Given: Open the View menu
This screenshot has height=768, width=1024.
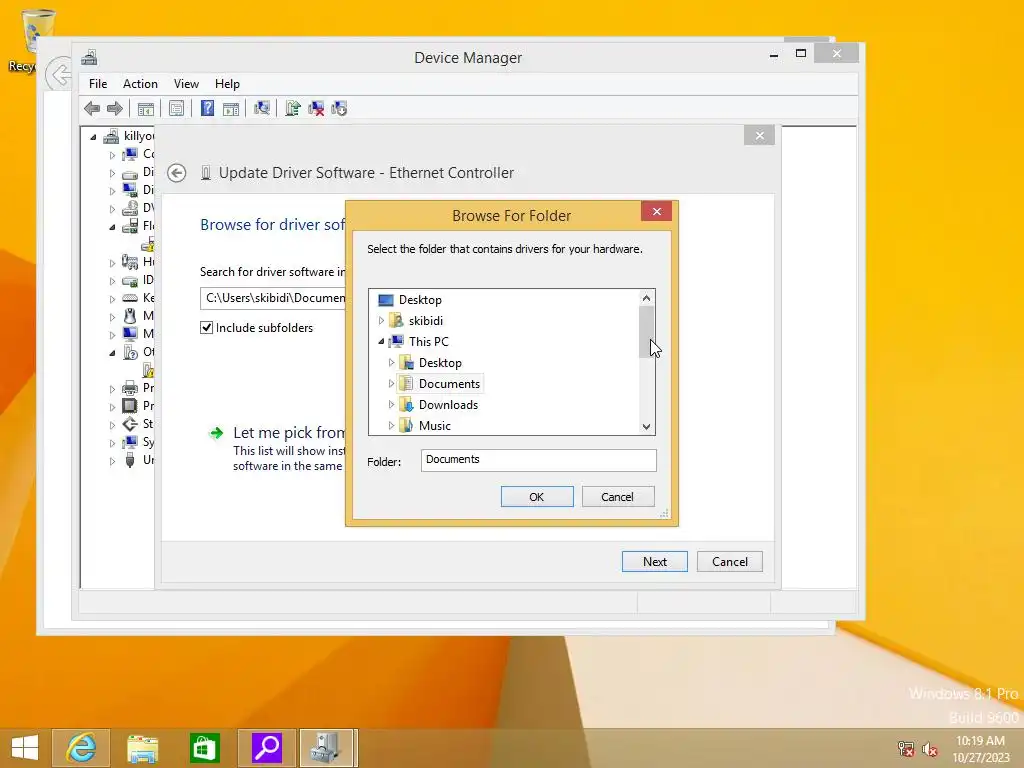Looking at the screenshot, I should tap(186, 84).
